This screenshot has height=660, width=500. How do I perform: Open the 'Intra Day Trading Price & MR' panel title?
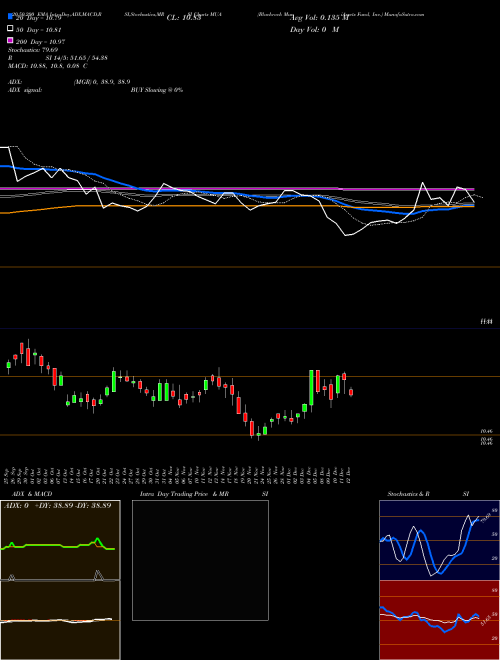[184, 494]
